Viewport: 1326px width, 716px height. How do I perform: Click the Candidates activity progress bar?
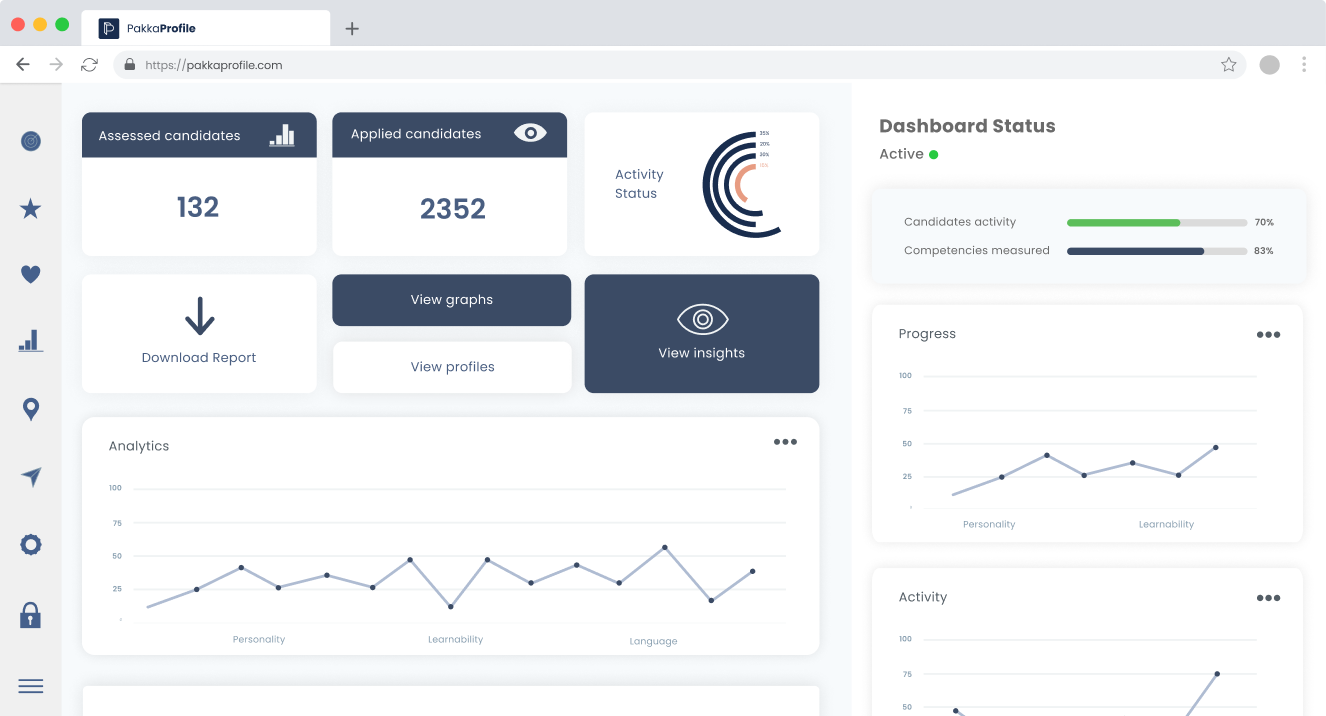(1157, 223)
